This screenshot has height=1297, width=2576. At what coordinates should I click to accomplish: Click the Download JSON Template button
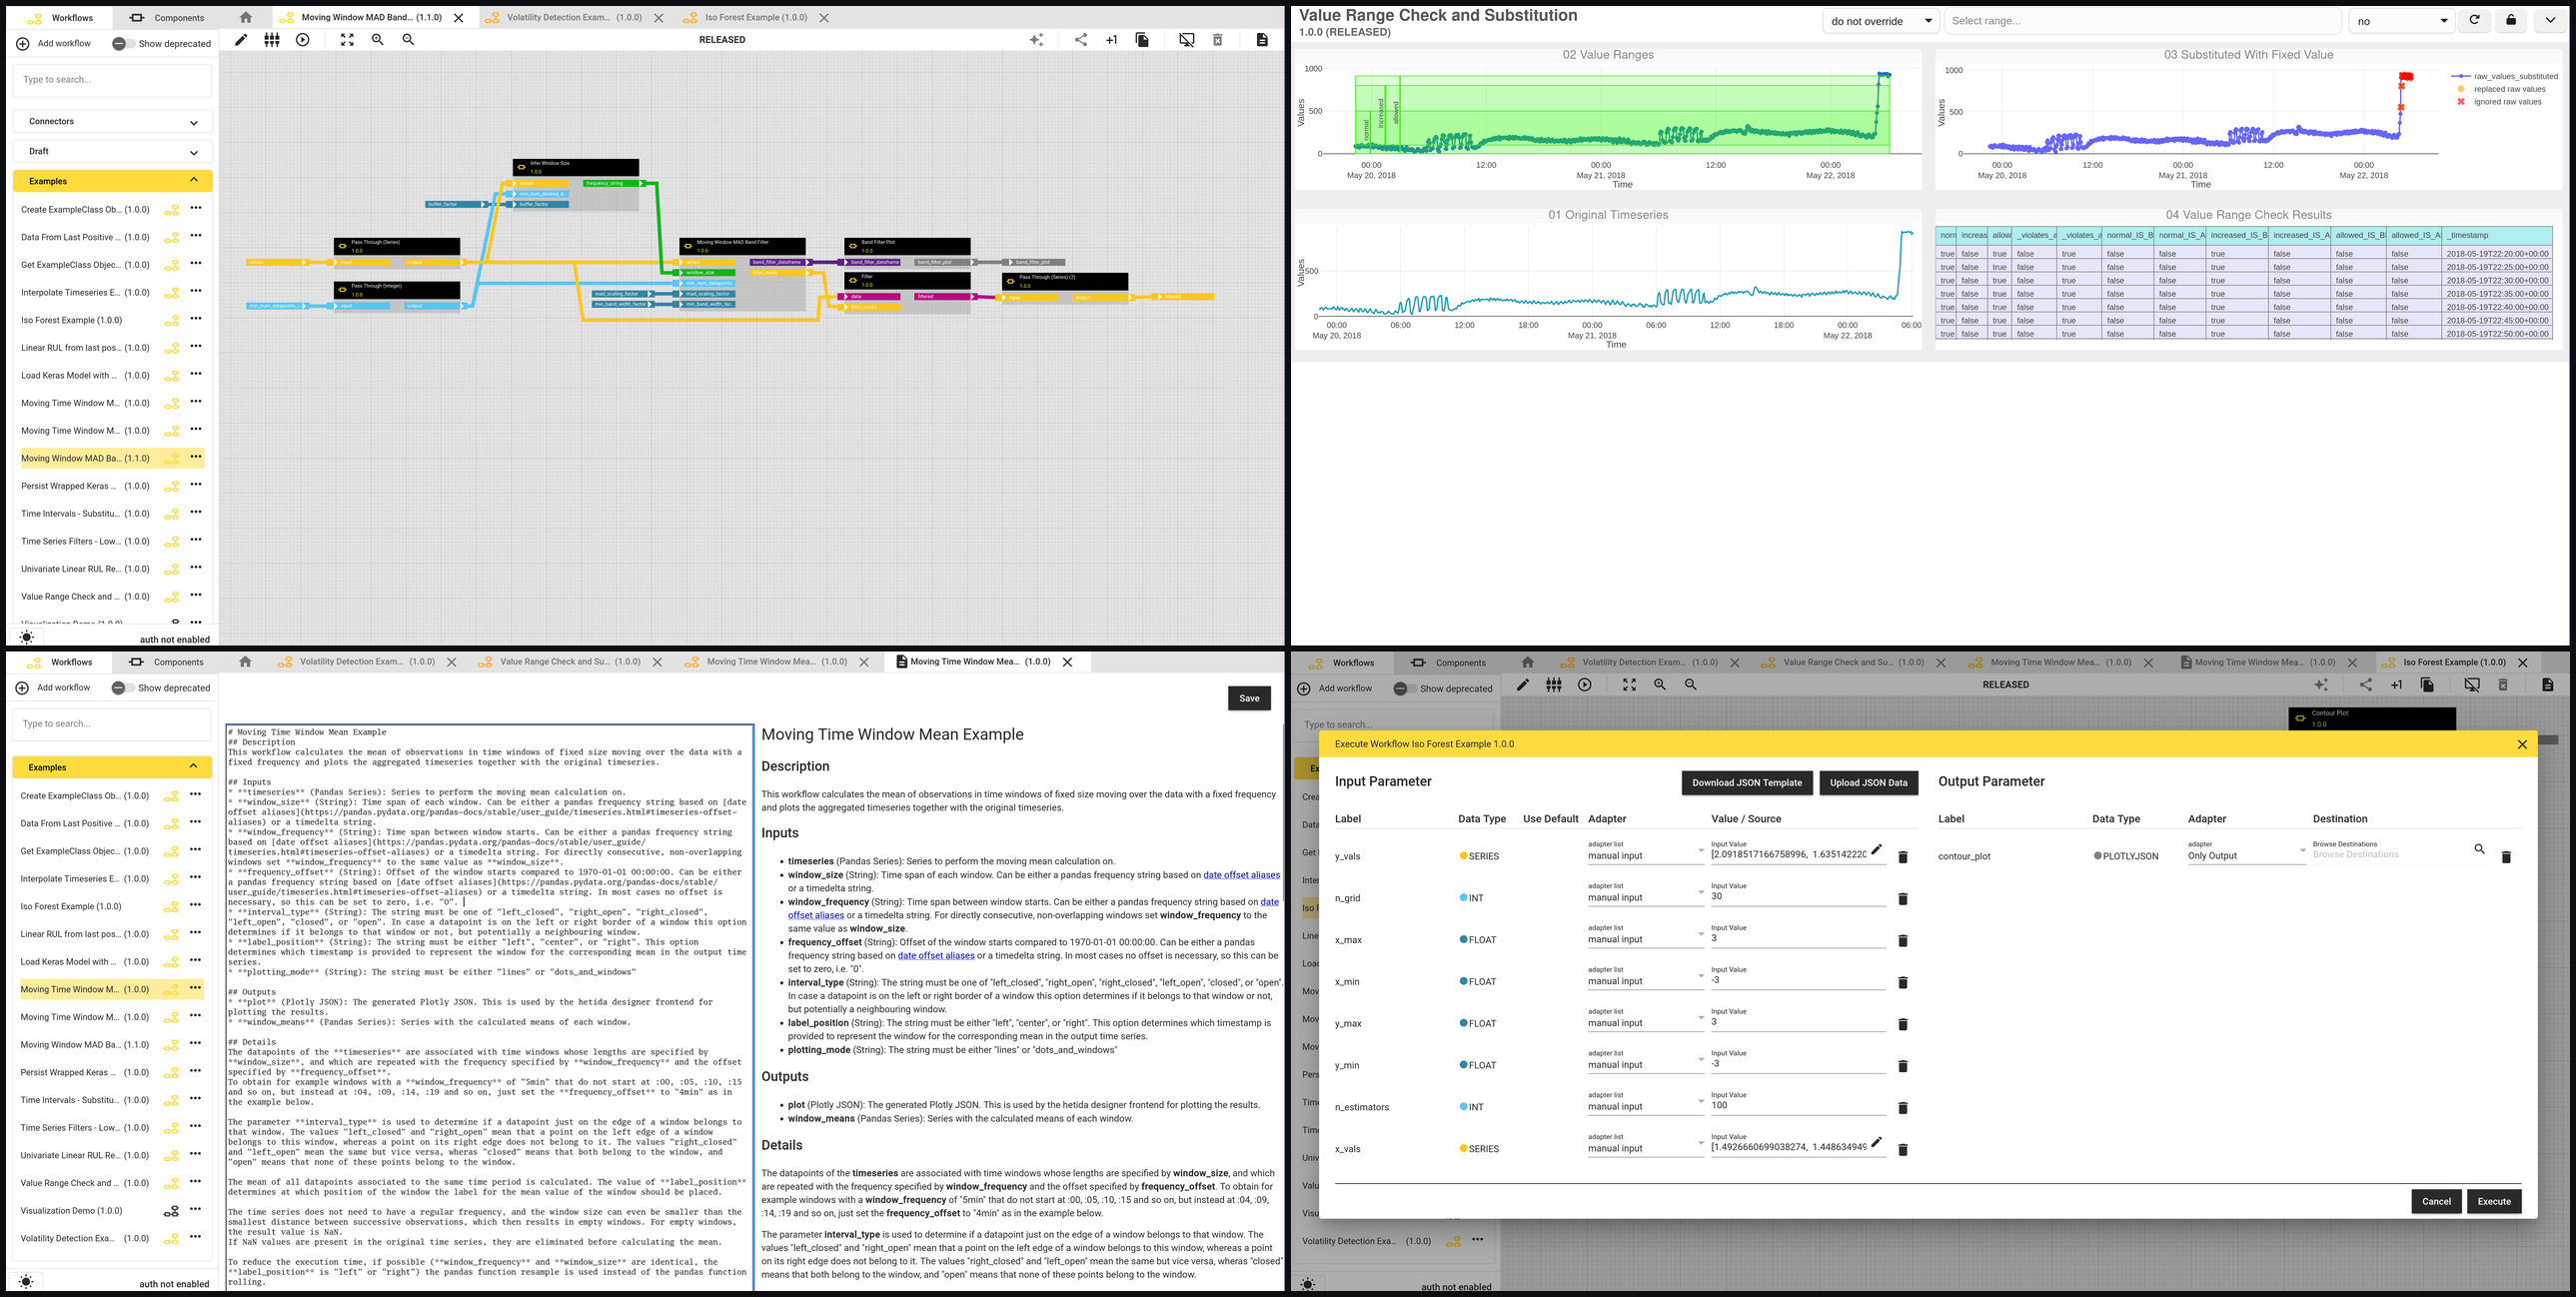[1746, 783]
